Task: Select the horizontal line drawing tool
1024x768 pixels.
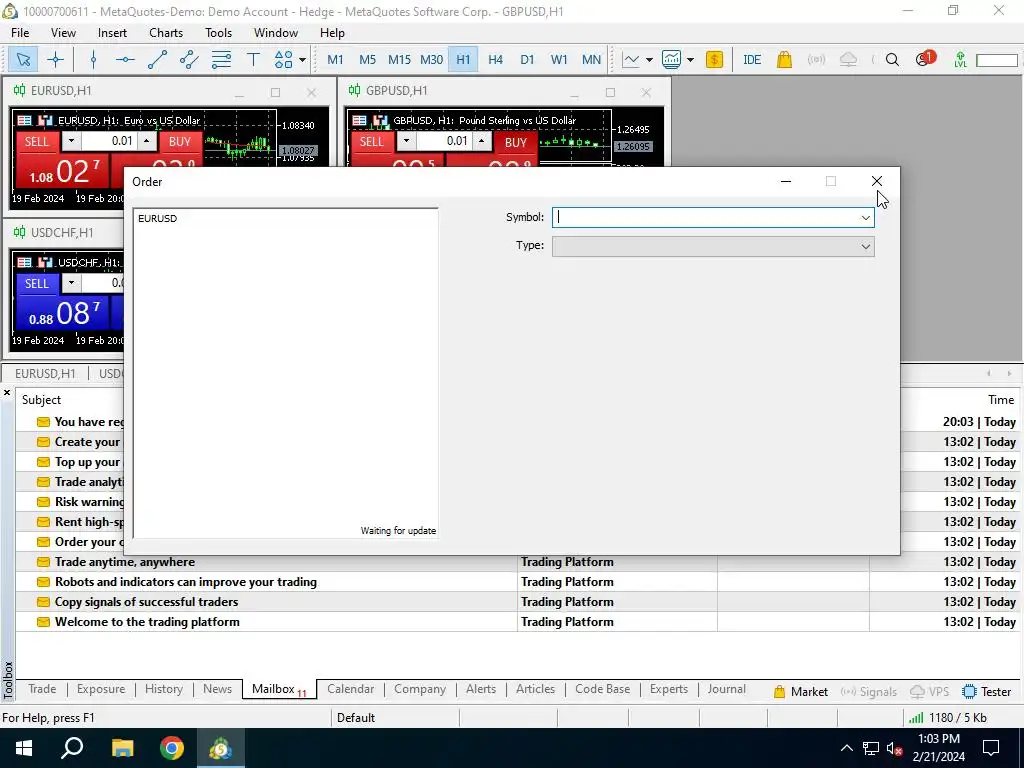Action: click(125, 59)
